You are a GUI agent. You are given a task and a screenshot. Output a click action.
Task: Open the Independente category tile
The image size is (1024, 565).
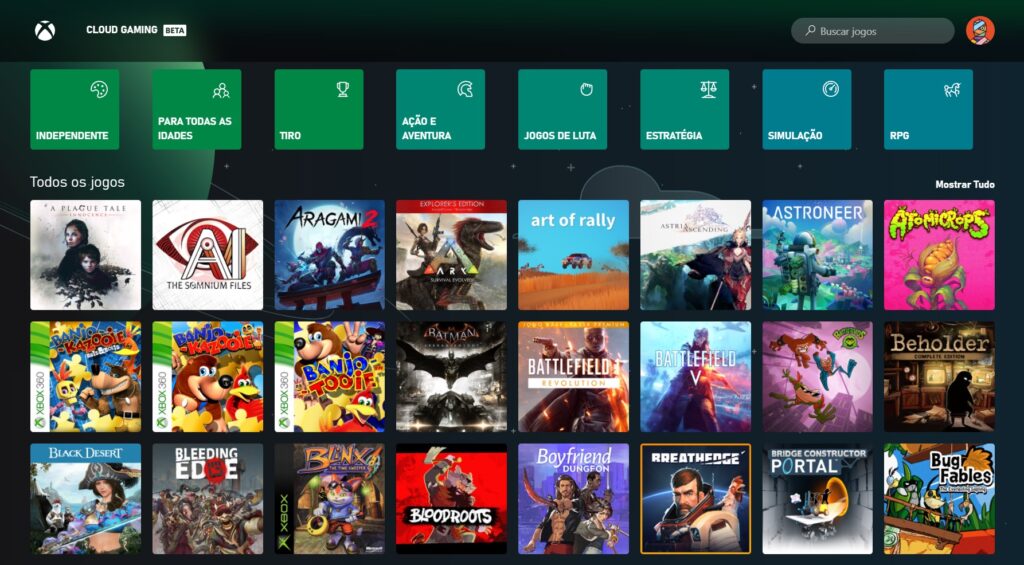point(74,109)
